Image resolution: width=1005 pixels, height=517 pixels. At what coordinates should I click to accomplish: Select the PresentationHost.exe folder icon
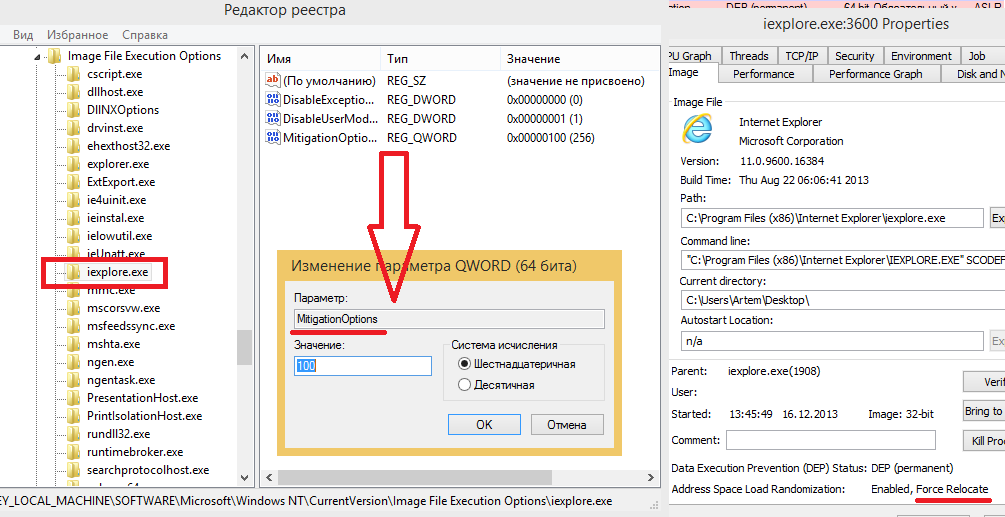point(74,397)
